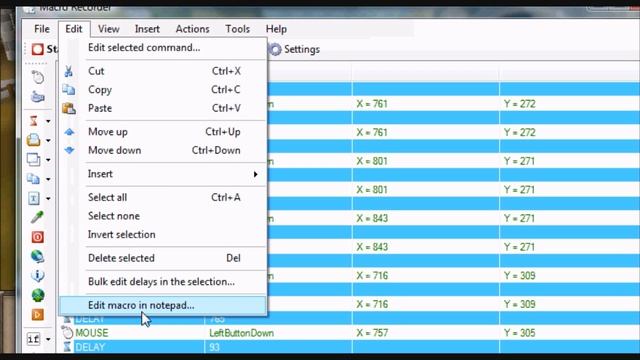Click the orange play macro icon

[x=38, y=314]
